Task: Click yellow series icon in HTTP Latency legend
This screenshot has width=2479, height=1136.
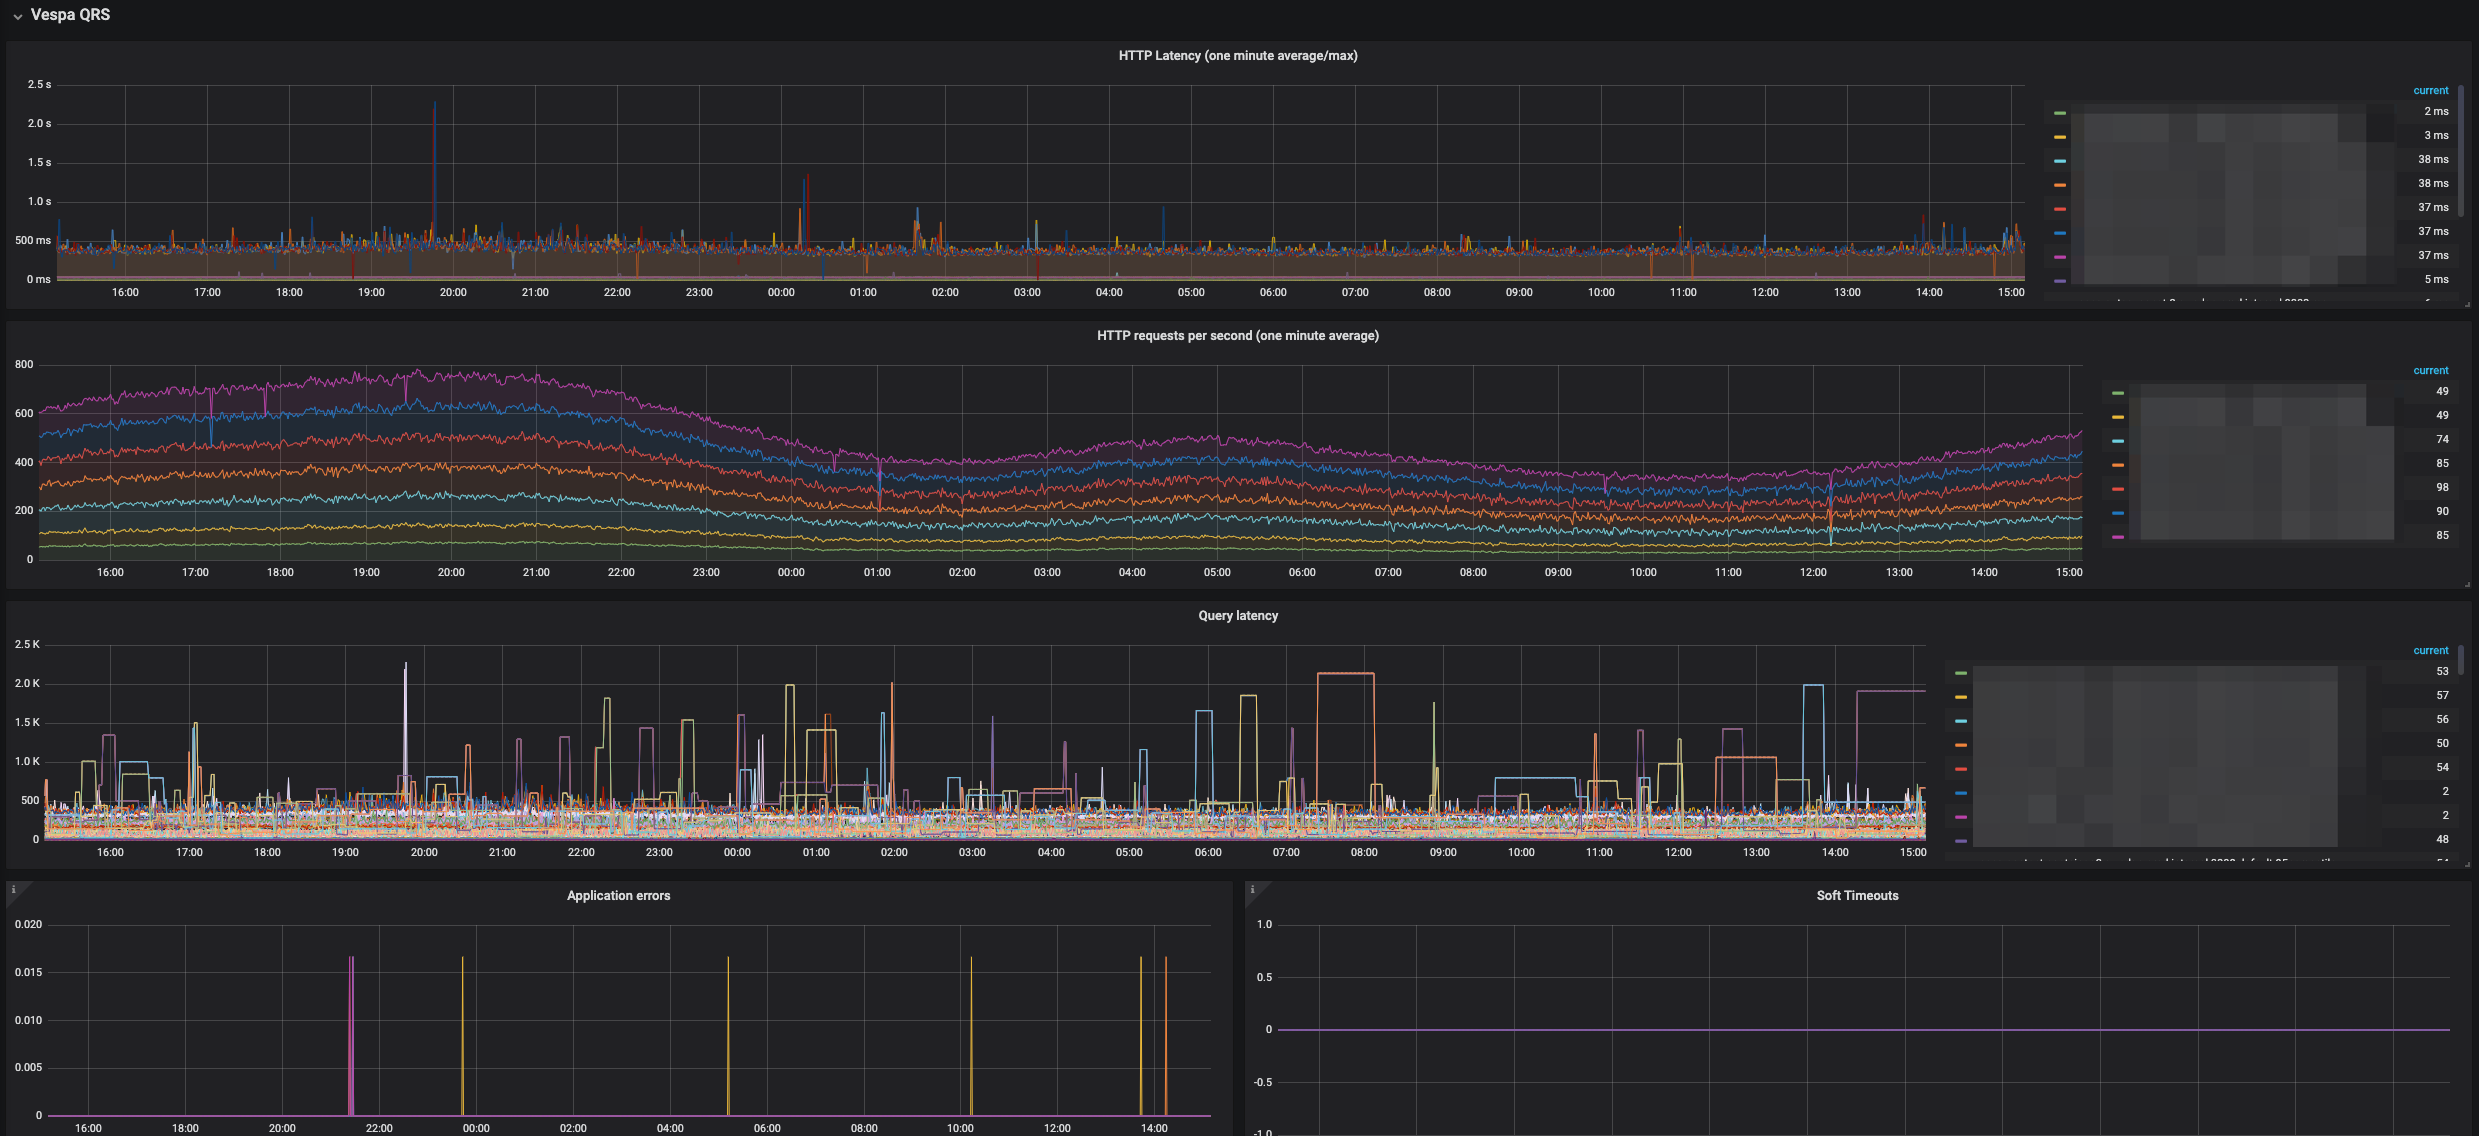Action: [x=2060, y=137]
